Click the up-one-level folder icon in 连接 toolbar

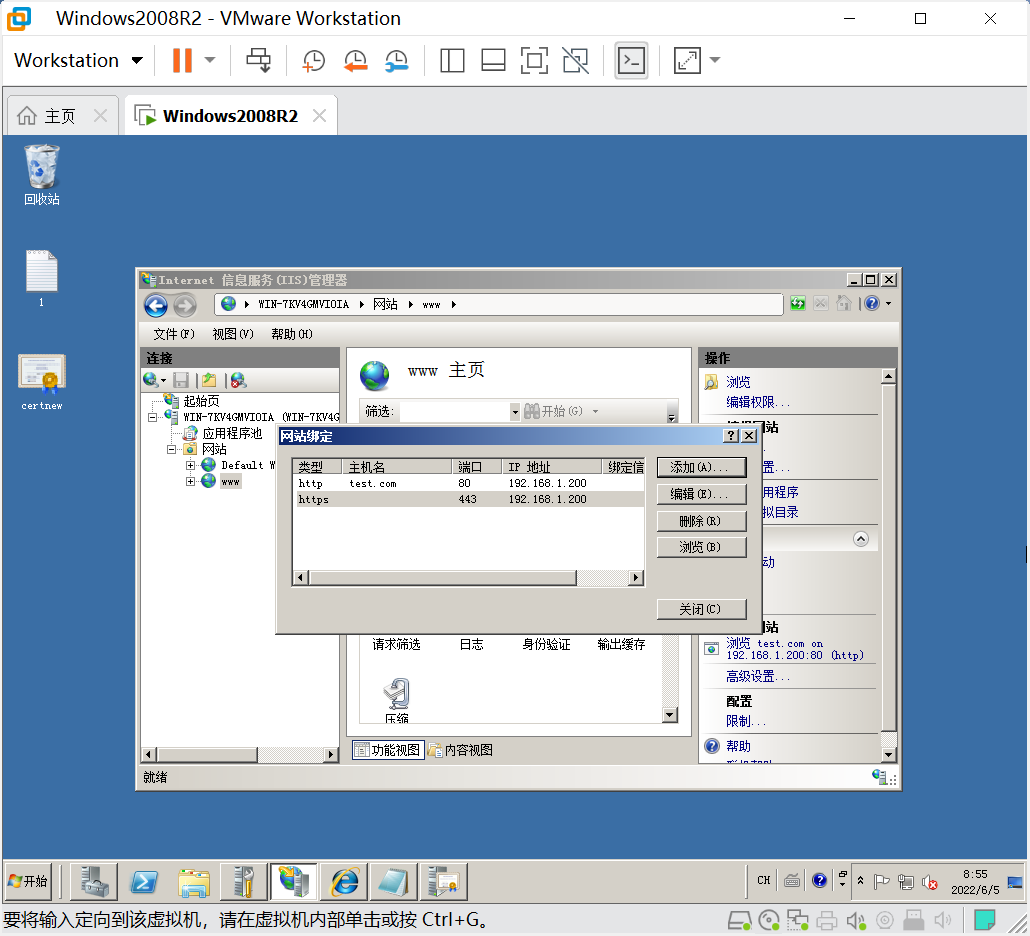(x=209, y=380)
